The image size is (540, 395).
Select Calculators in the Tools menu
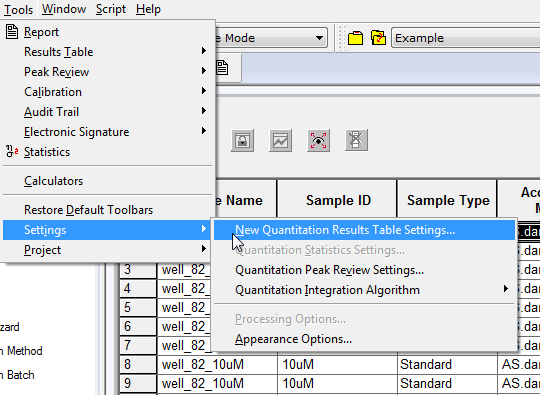[x=107, y=181]
